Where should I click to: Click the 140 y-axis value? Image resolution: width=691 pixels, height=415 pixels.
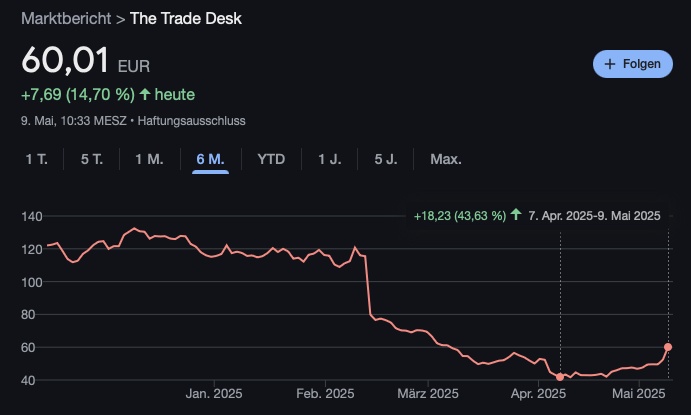[x=32, y=216]
